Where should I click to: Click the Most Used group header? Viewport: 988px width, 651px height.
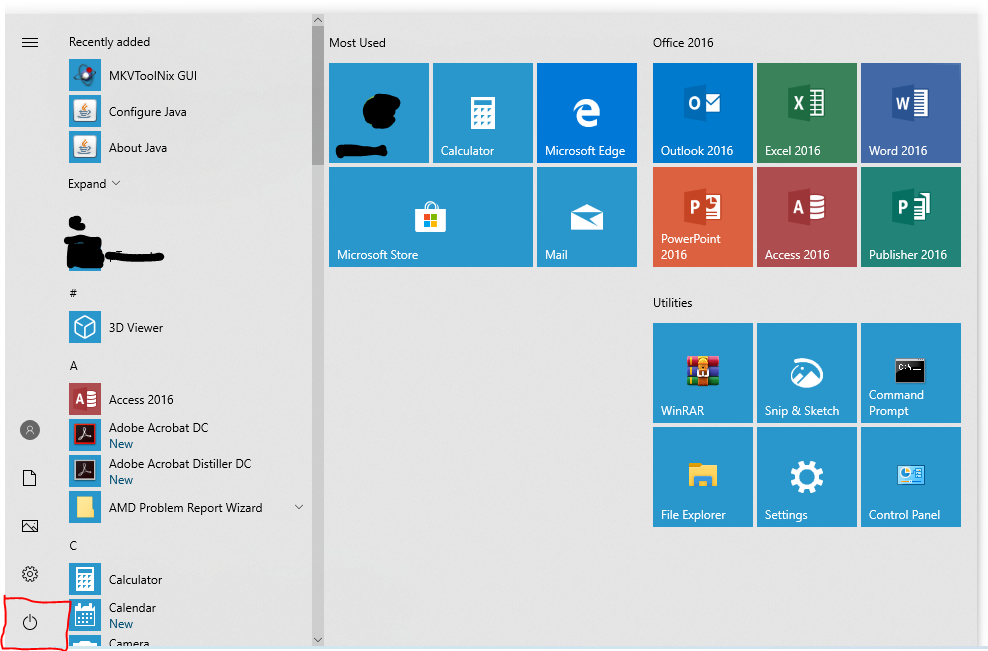point(357,43)
